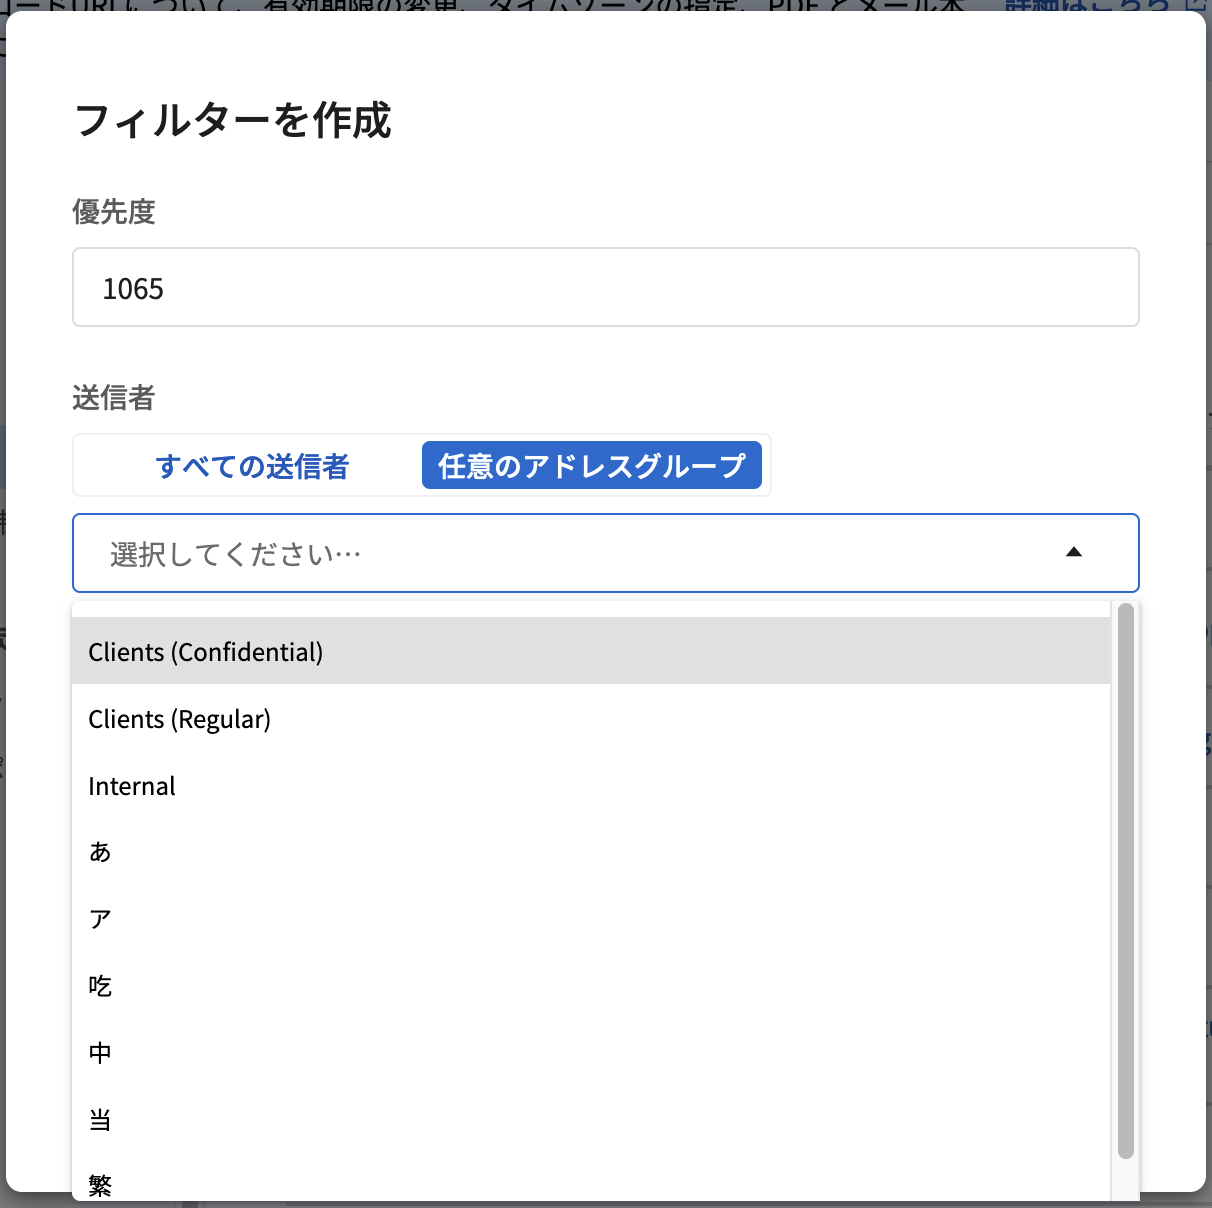The width and height of the screenshot is (1212, 1208).
Task: Choose Clients (Confidential) from the list
Action: coord(591,651)
